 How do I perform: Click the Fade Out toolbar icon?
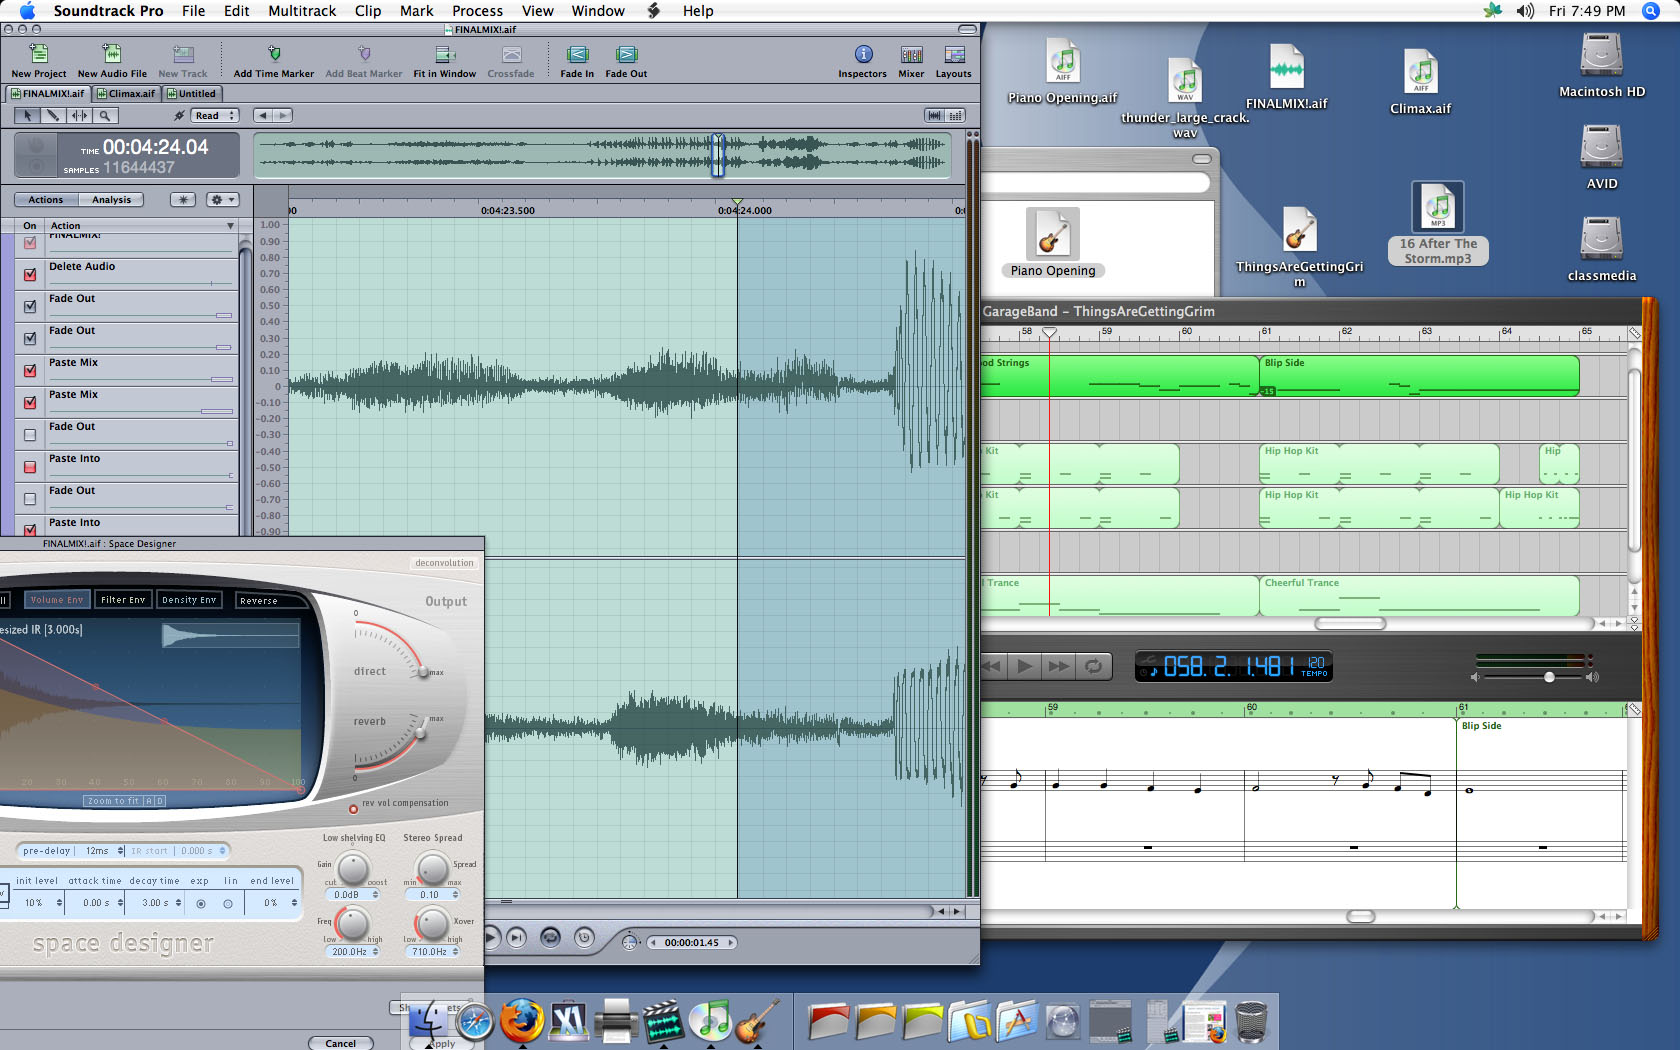coord(626,54)
